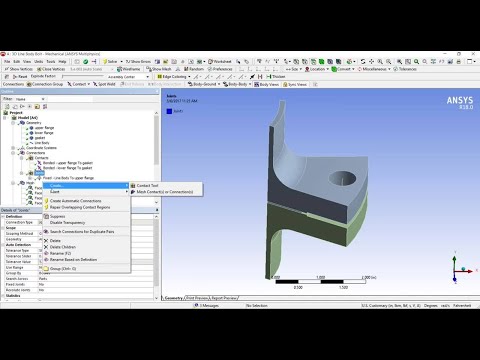Click the Zoom to Fit magnifier icon
480x360 pixels.
pyautogui.click(x=416, y=62)
